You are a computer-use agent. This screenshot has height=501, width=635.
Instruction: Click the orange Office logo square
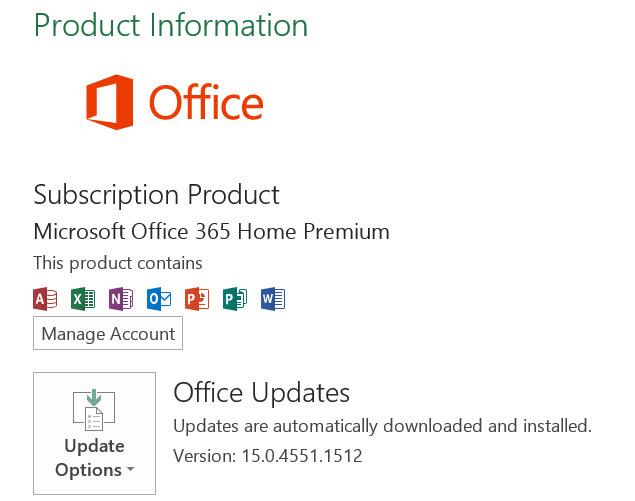tap(110, 102)
